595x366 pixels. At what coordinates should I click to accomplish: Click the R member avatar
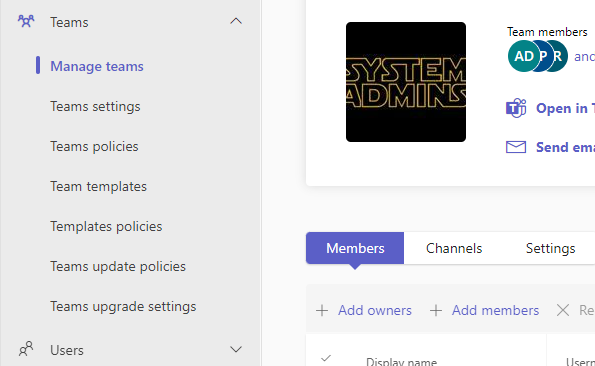point(559,56)
